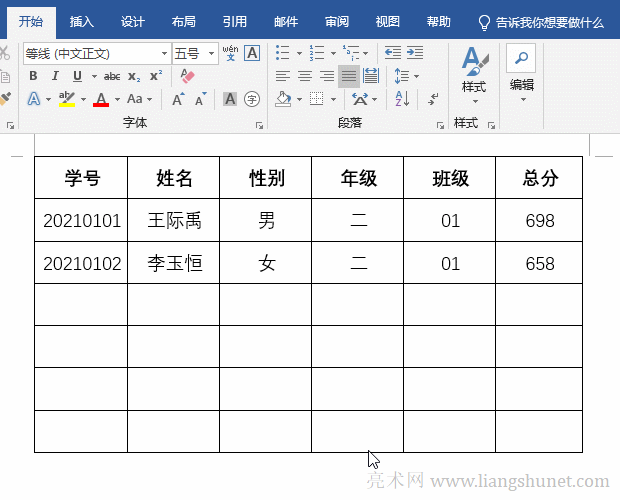620x500 pixels.
Task: Click the Format Painter brush icon
Action: (5, 99)
